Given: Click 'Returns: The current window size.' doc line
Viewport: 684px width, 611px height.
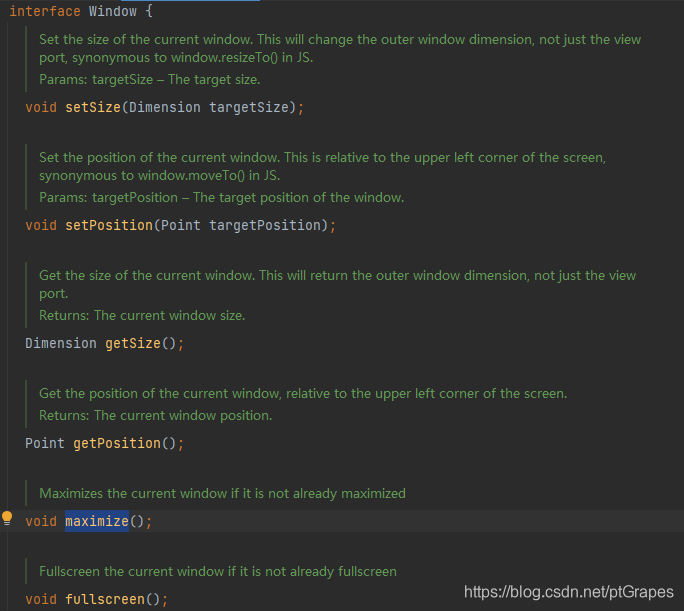Looking at the screenshot, I should pyautogui.click(x=142, y=315).
